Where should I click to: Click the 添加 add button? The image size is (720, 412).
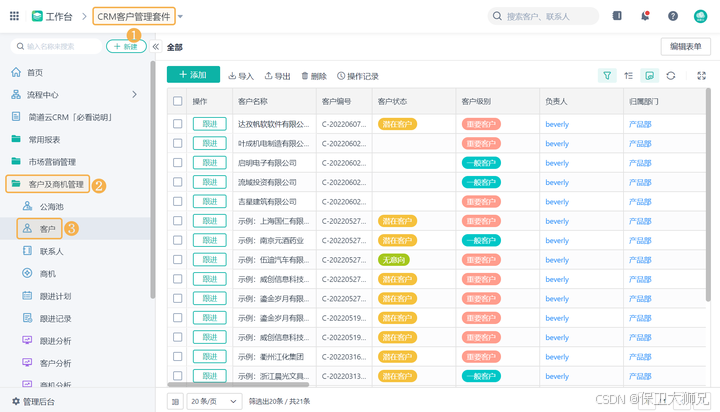click(x=193, y=75)
